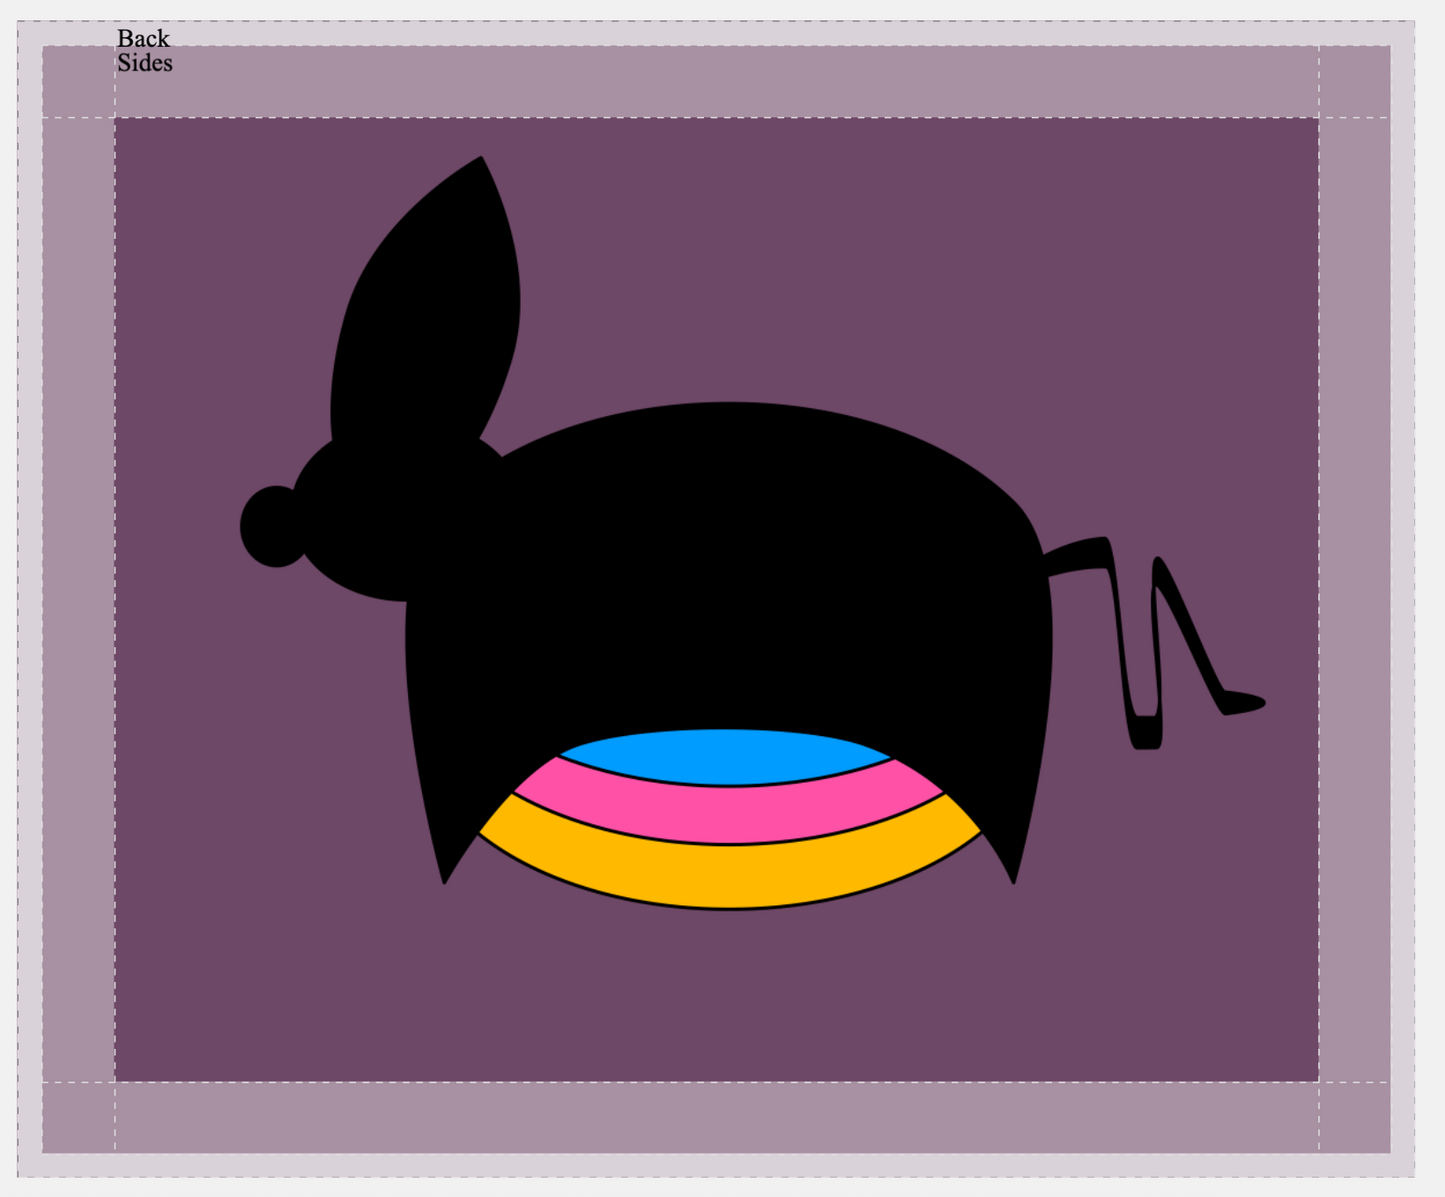The height and width of the screenshot is (1197, 1445).
Task: Click the "Back" text label
Action: [x=143, y=38]
